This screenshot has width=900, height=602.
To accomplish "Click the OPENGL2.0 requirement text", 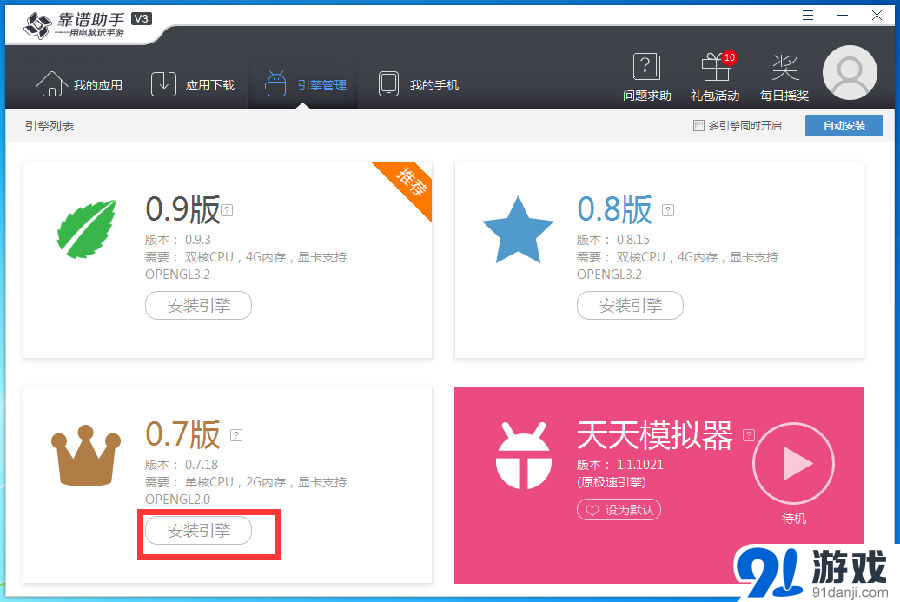I will click(x=177, y=499).
